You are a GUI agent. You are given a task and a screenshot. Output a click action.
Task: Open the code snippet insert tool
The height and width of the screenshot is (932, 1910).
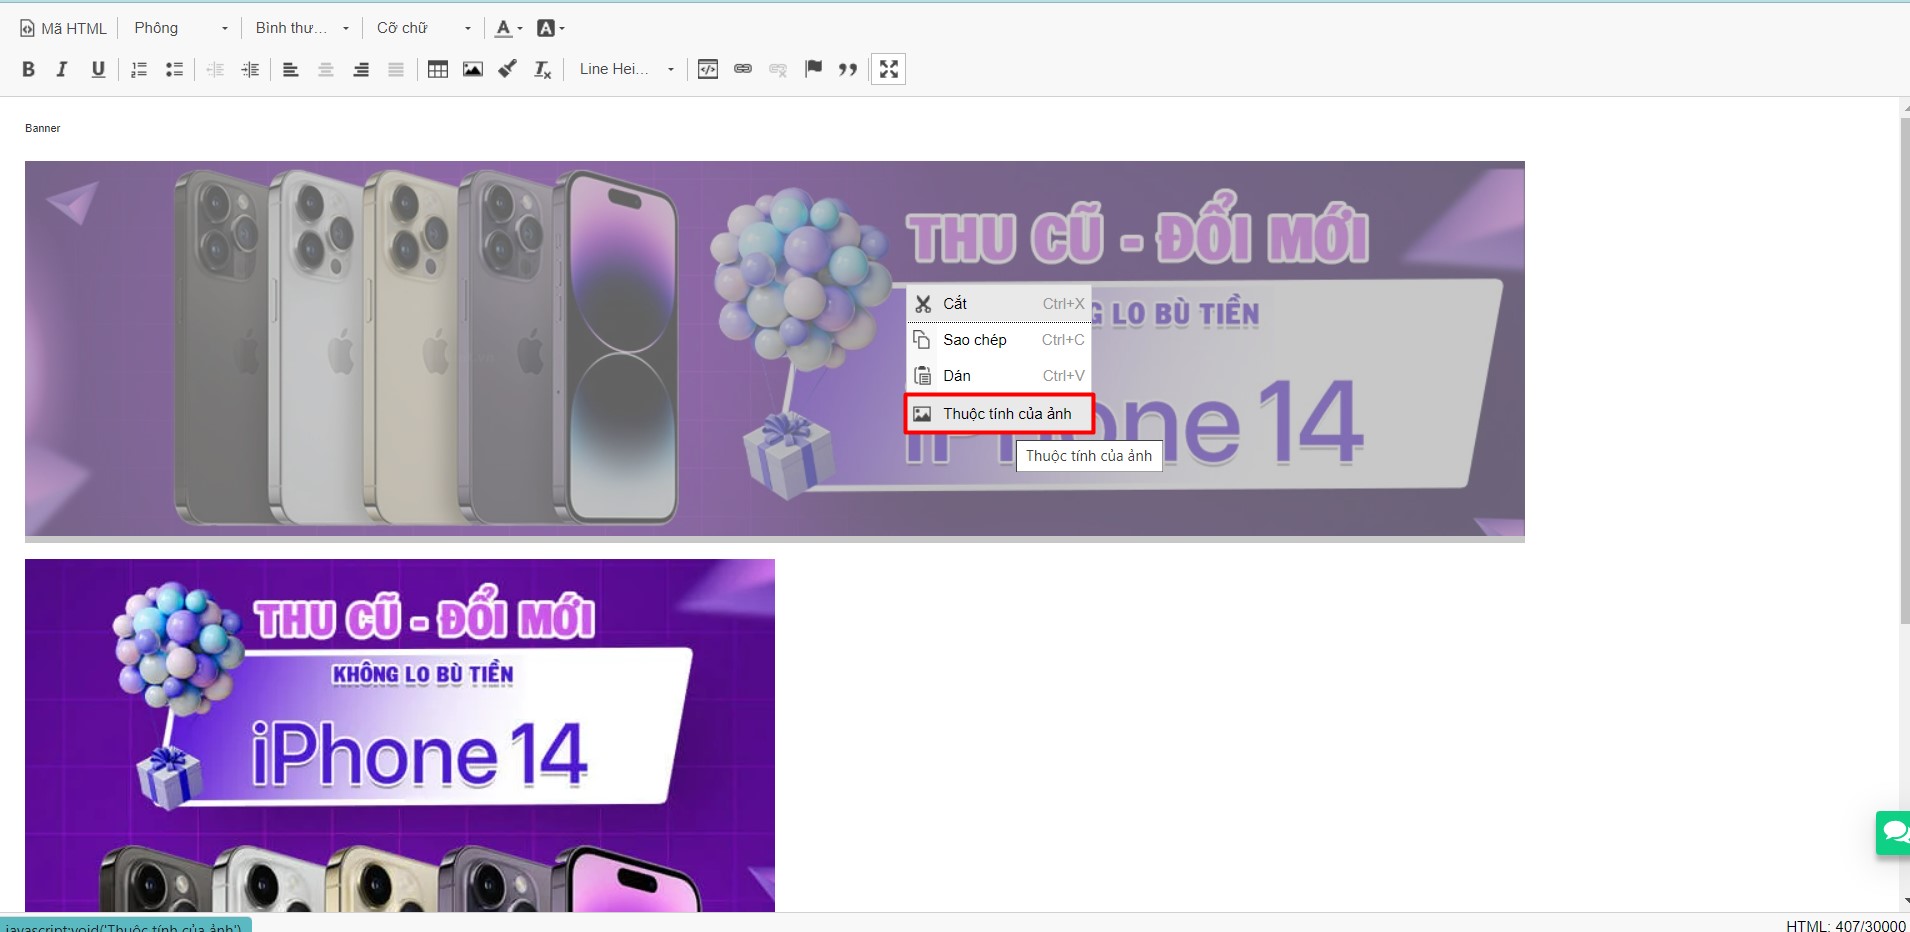(708, 69)
